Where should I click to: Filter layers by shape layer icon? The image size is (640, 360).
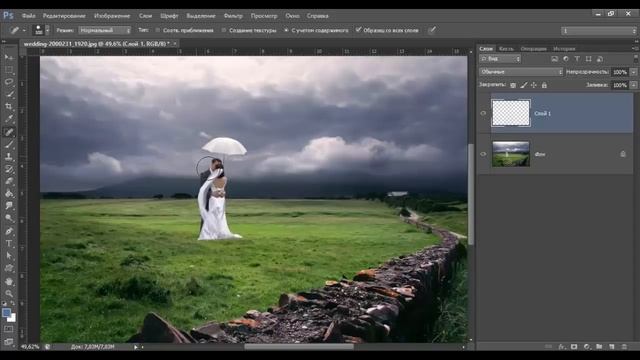coord(589,59)
